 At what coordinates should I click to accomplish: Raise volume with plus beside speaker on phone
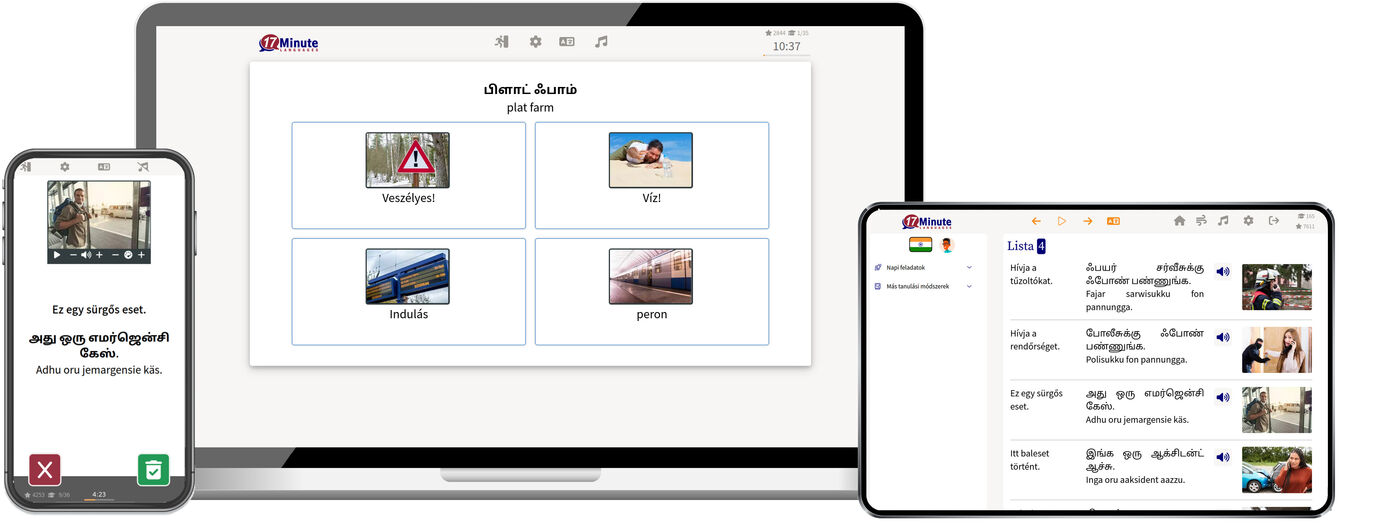click(99, 255)
